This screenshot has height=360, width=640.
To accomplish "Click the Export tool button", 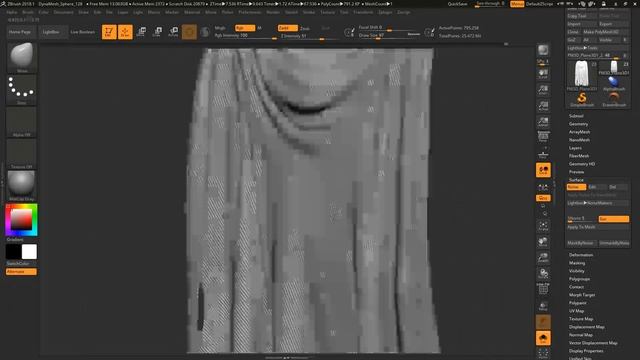I will pyautogui.click(x=614, y=24).
